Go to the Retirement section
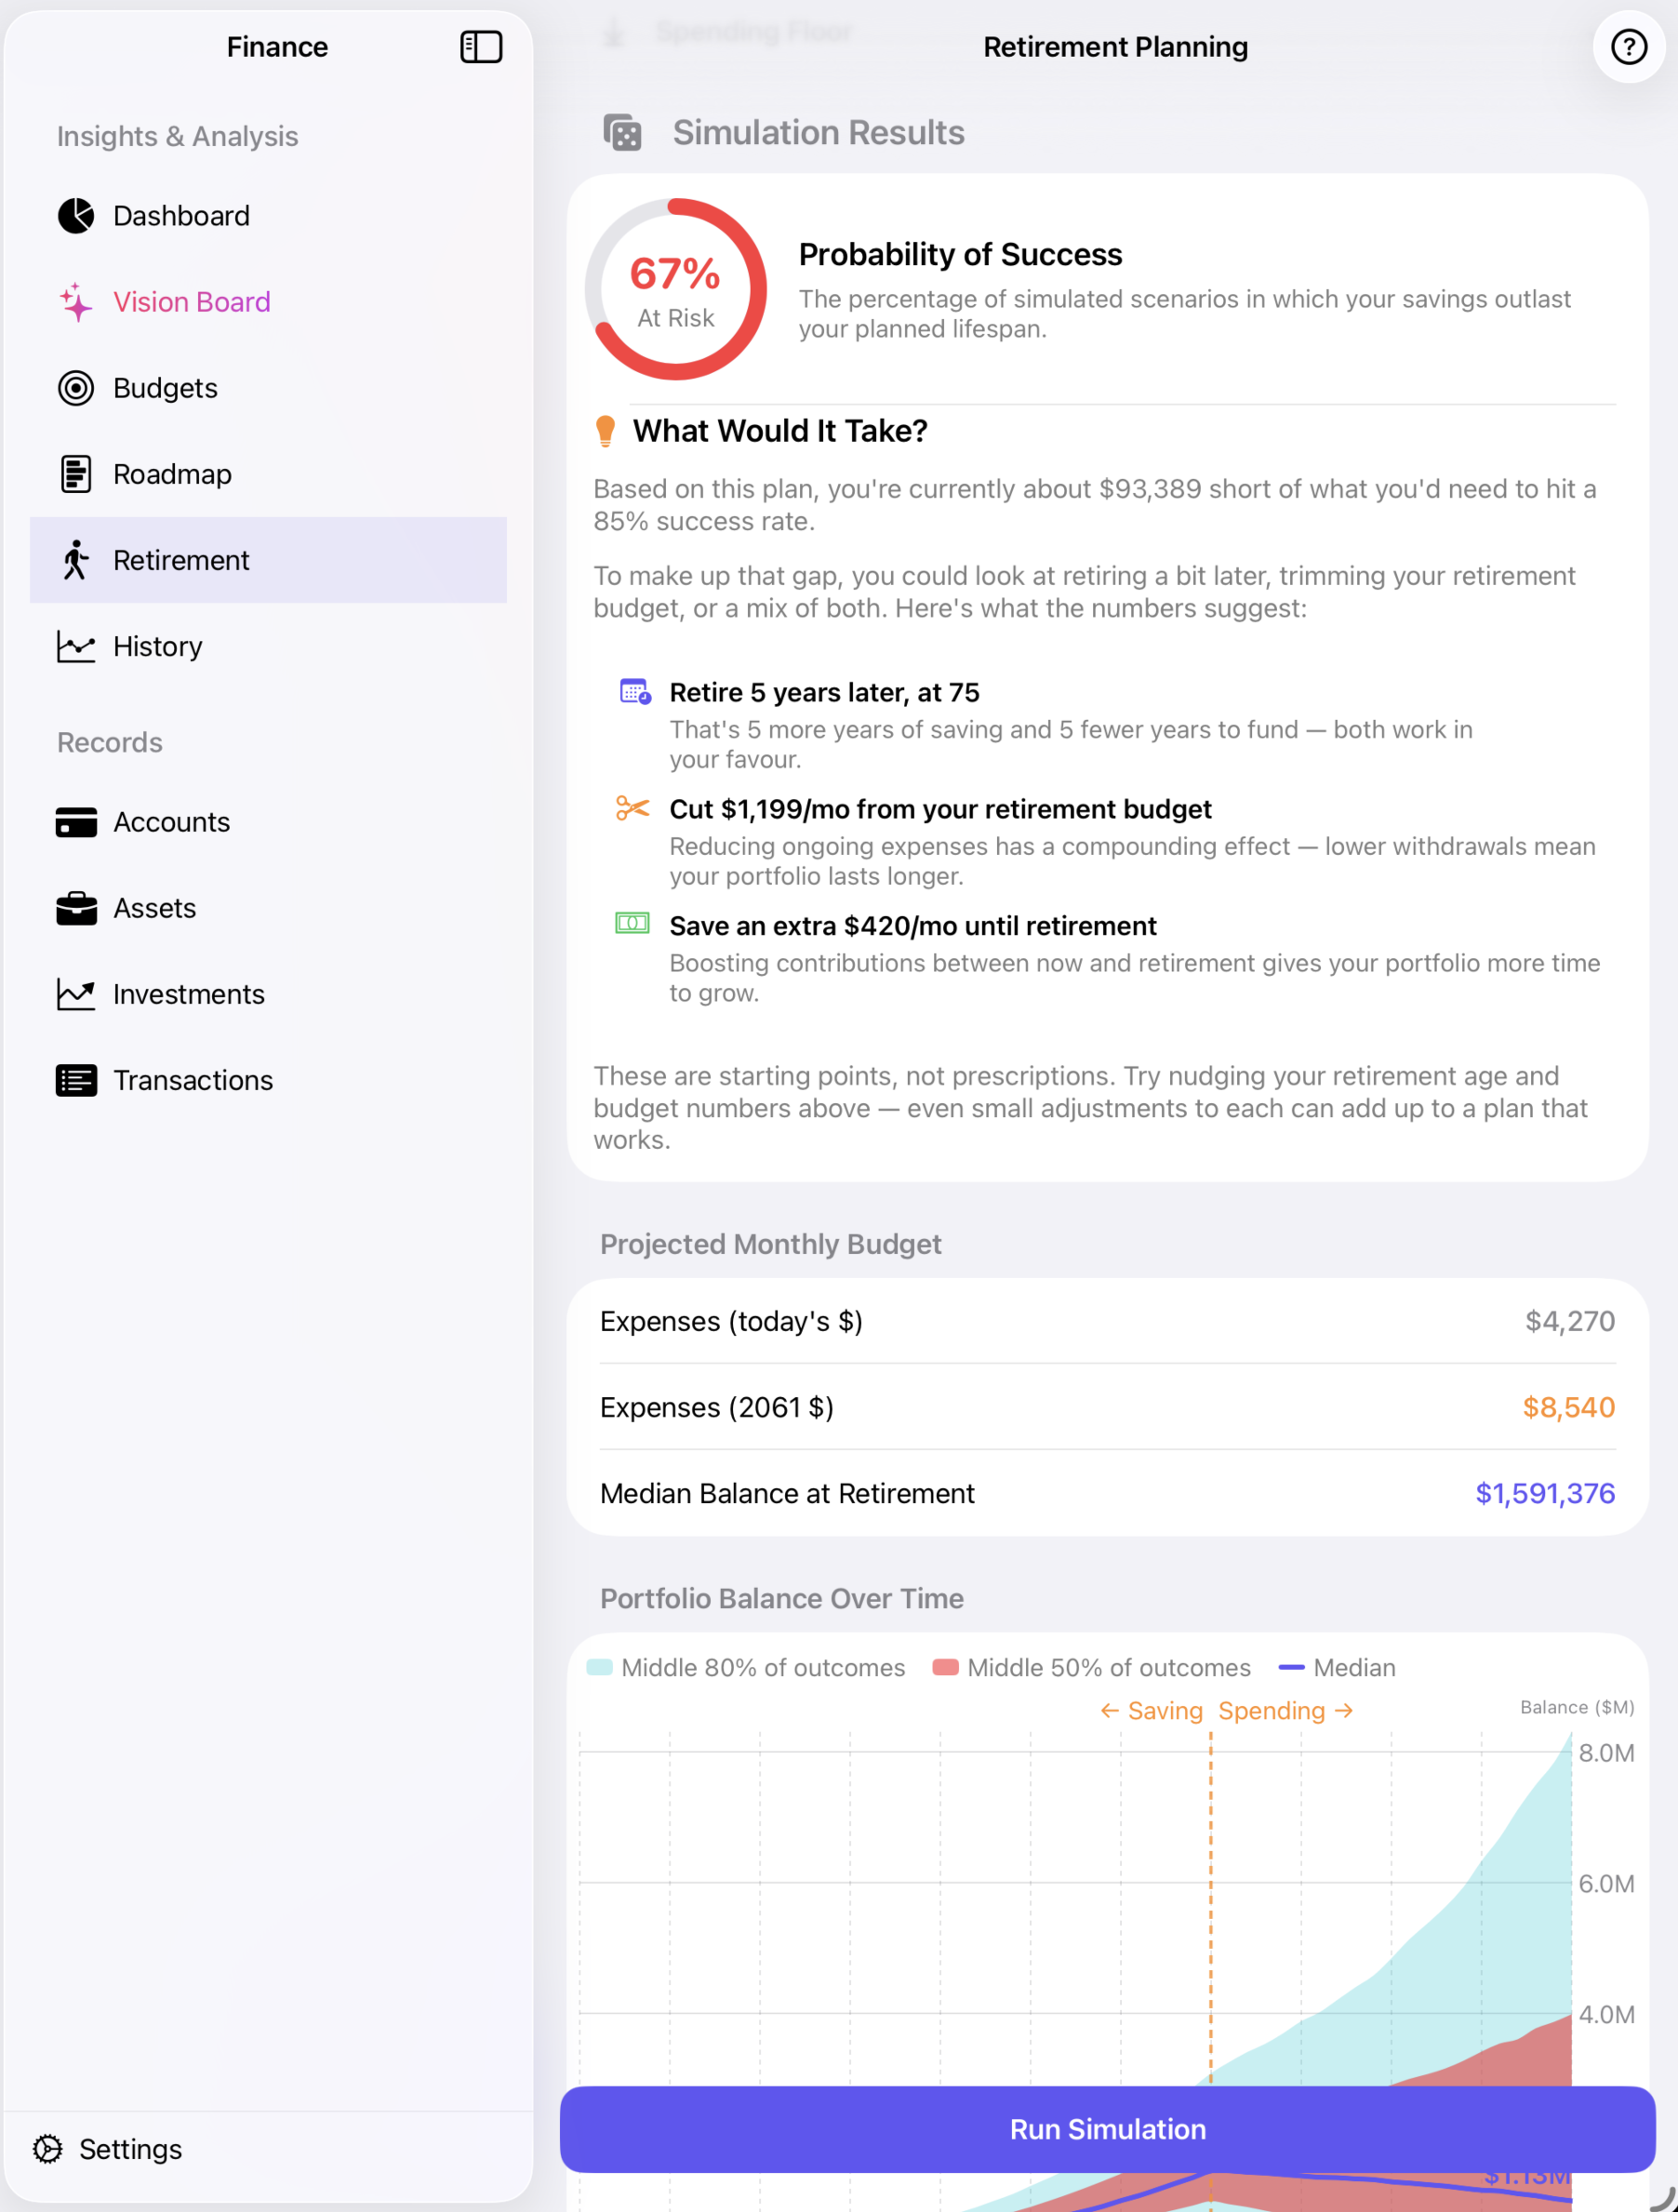Image resolution: width=1678 pixels, height=2212 pixels. (268, 560)
